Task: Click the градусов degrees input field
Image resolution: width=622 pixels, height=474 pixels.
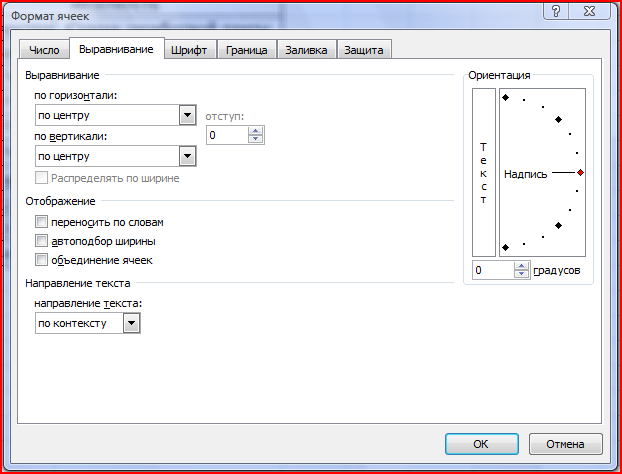Action: pyautogui.click(x=493, y=270)
